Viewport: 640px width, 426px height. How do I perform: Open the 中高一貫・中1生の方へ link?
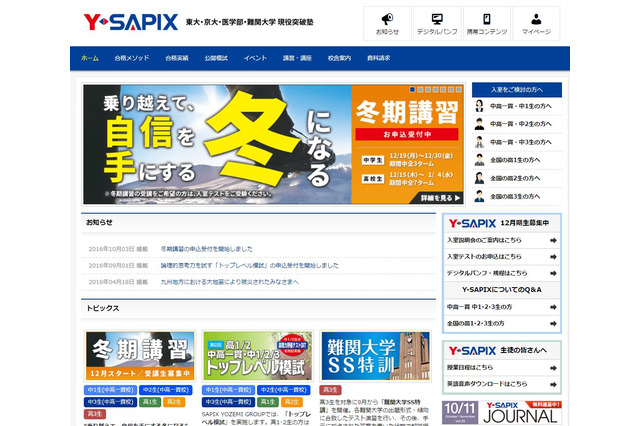pyautogui.click(x=520, y=106)
